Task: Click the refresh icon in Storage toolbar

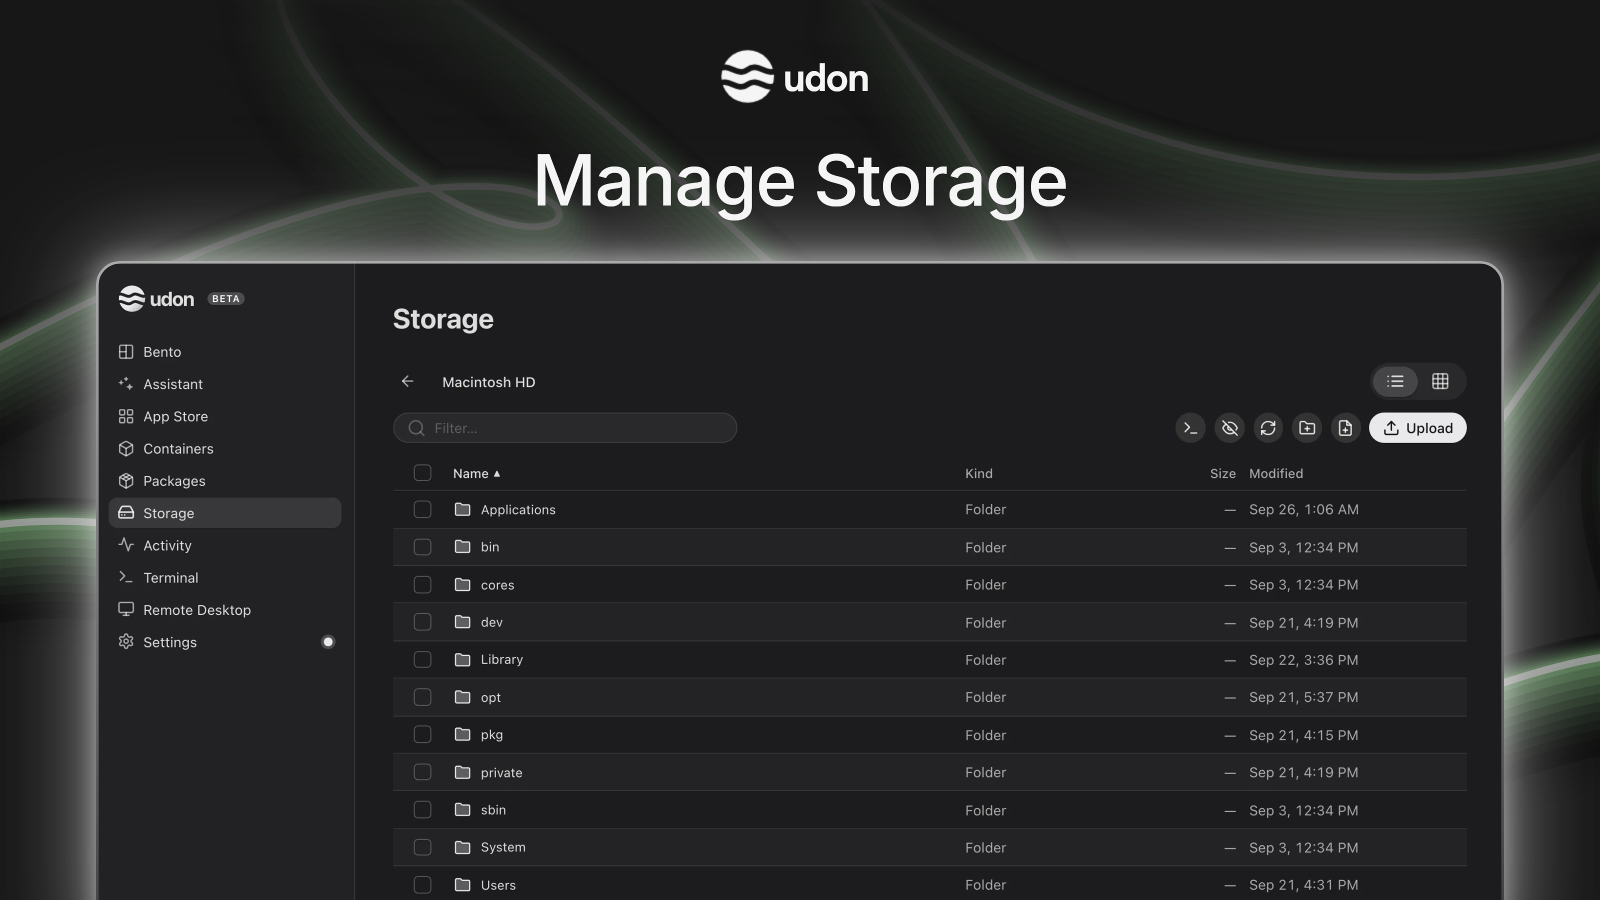Action: click(1268, 428)
